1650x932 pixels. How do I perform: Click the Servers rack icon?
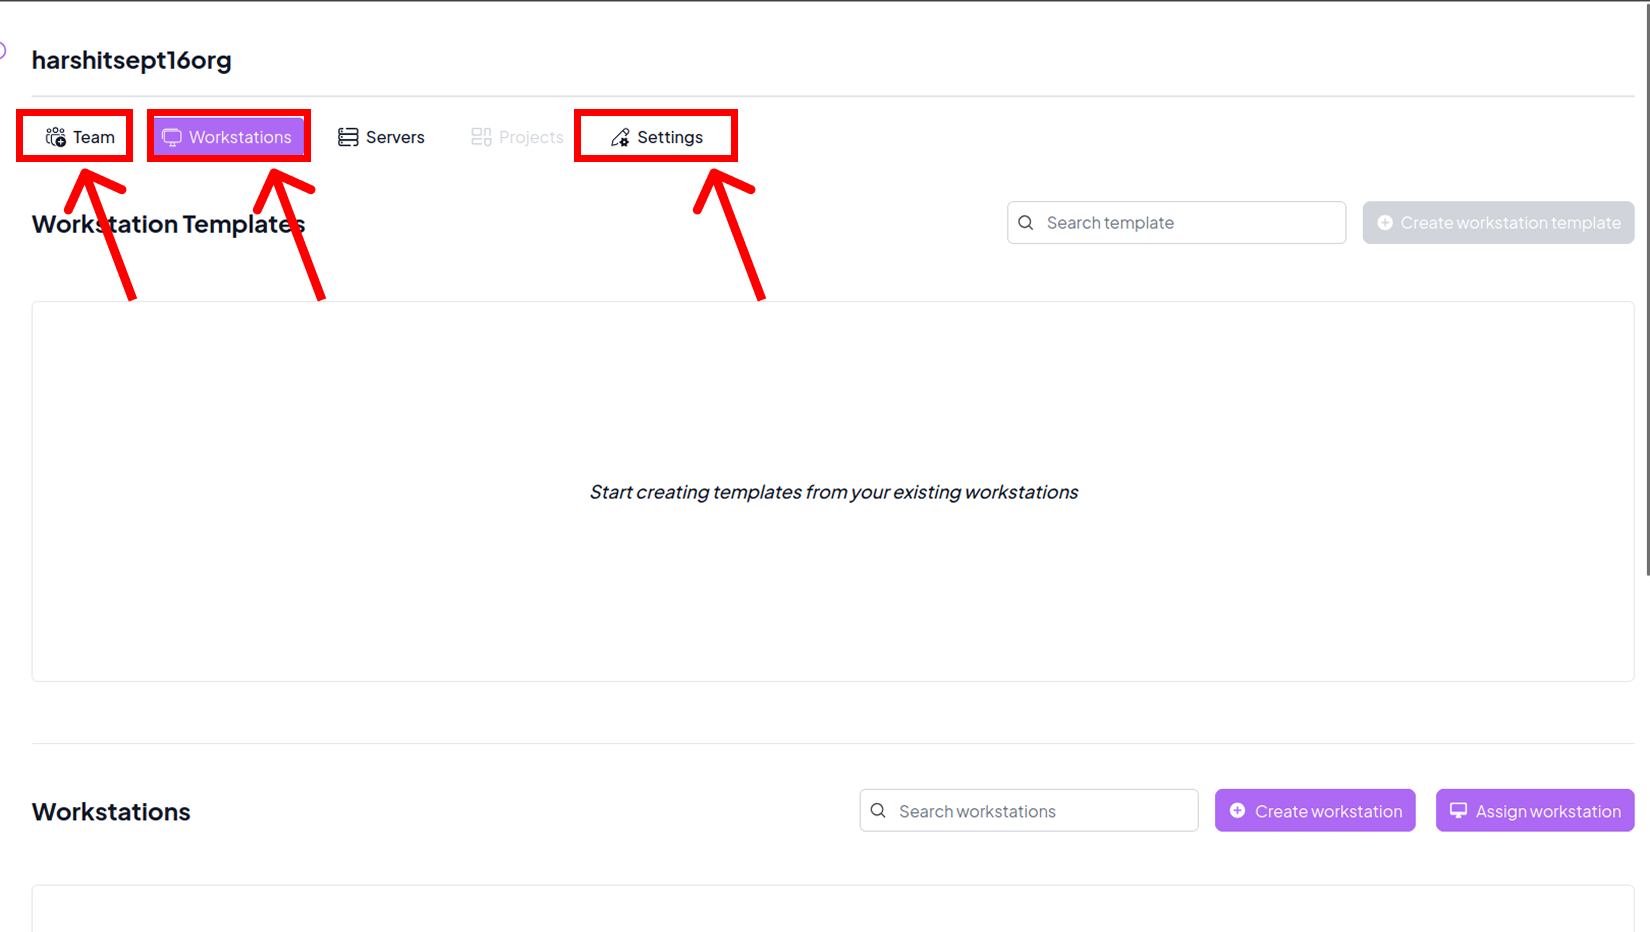tap(348, 137)
